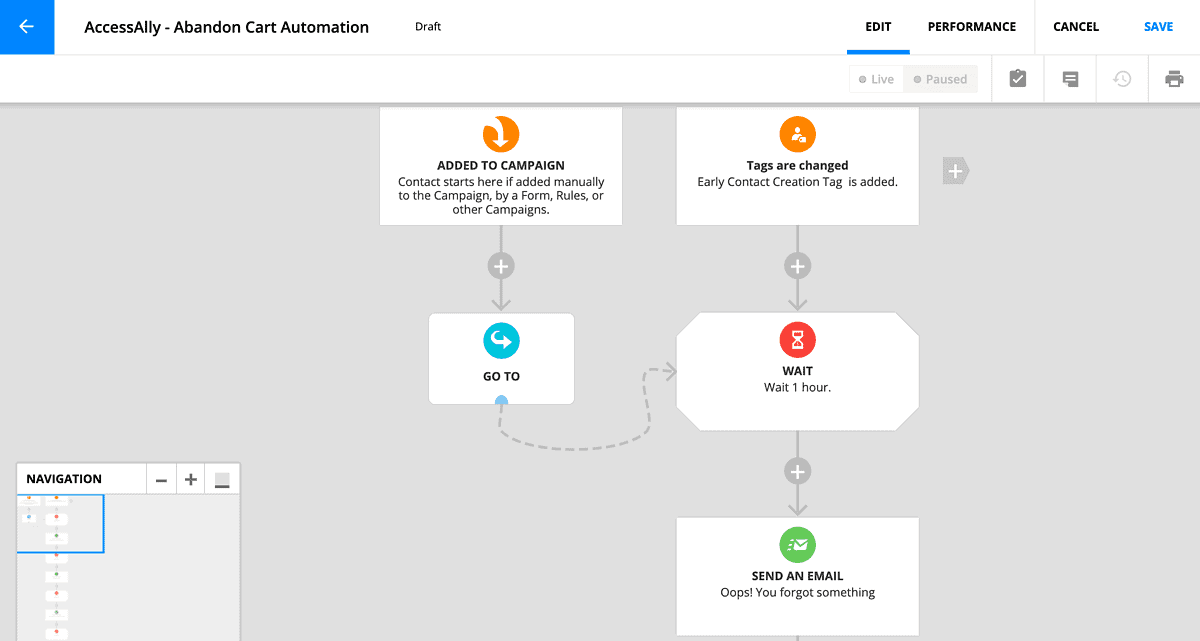Select the Added To Campaign start node
Screen dimensions: 1200x641
(x=500, y=165)
